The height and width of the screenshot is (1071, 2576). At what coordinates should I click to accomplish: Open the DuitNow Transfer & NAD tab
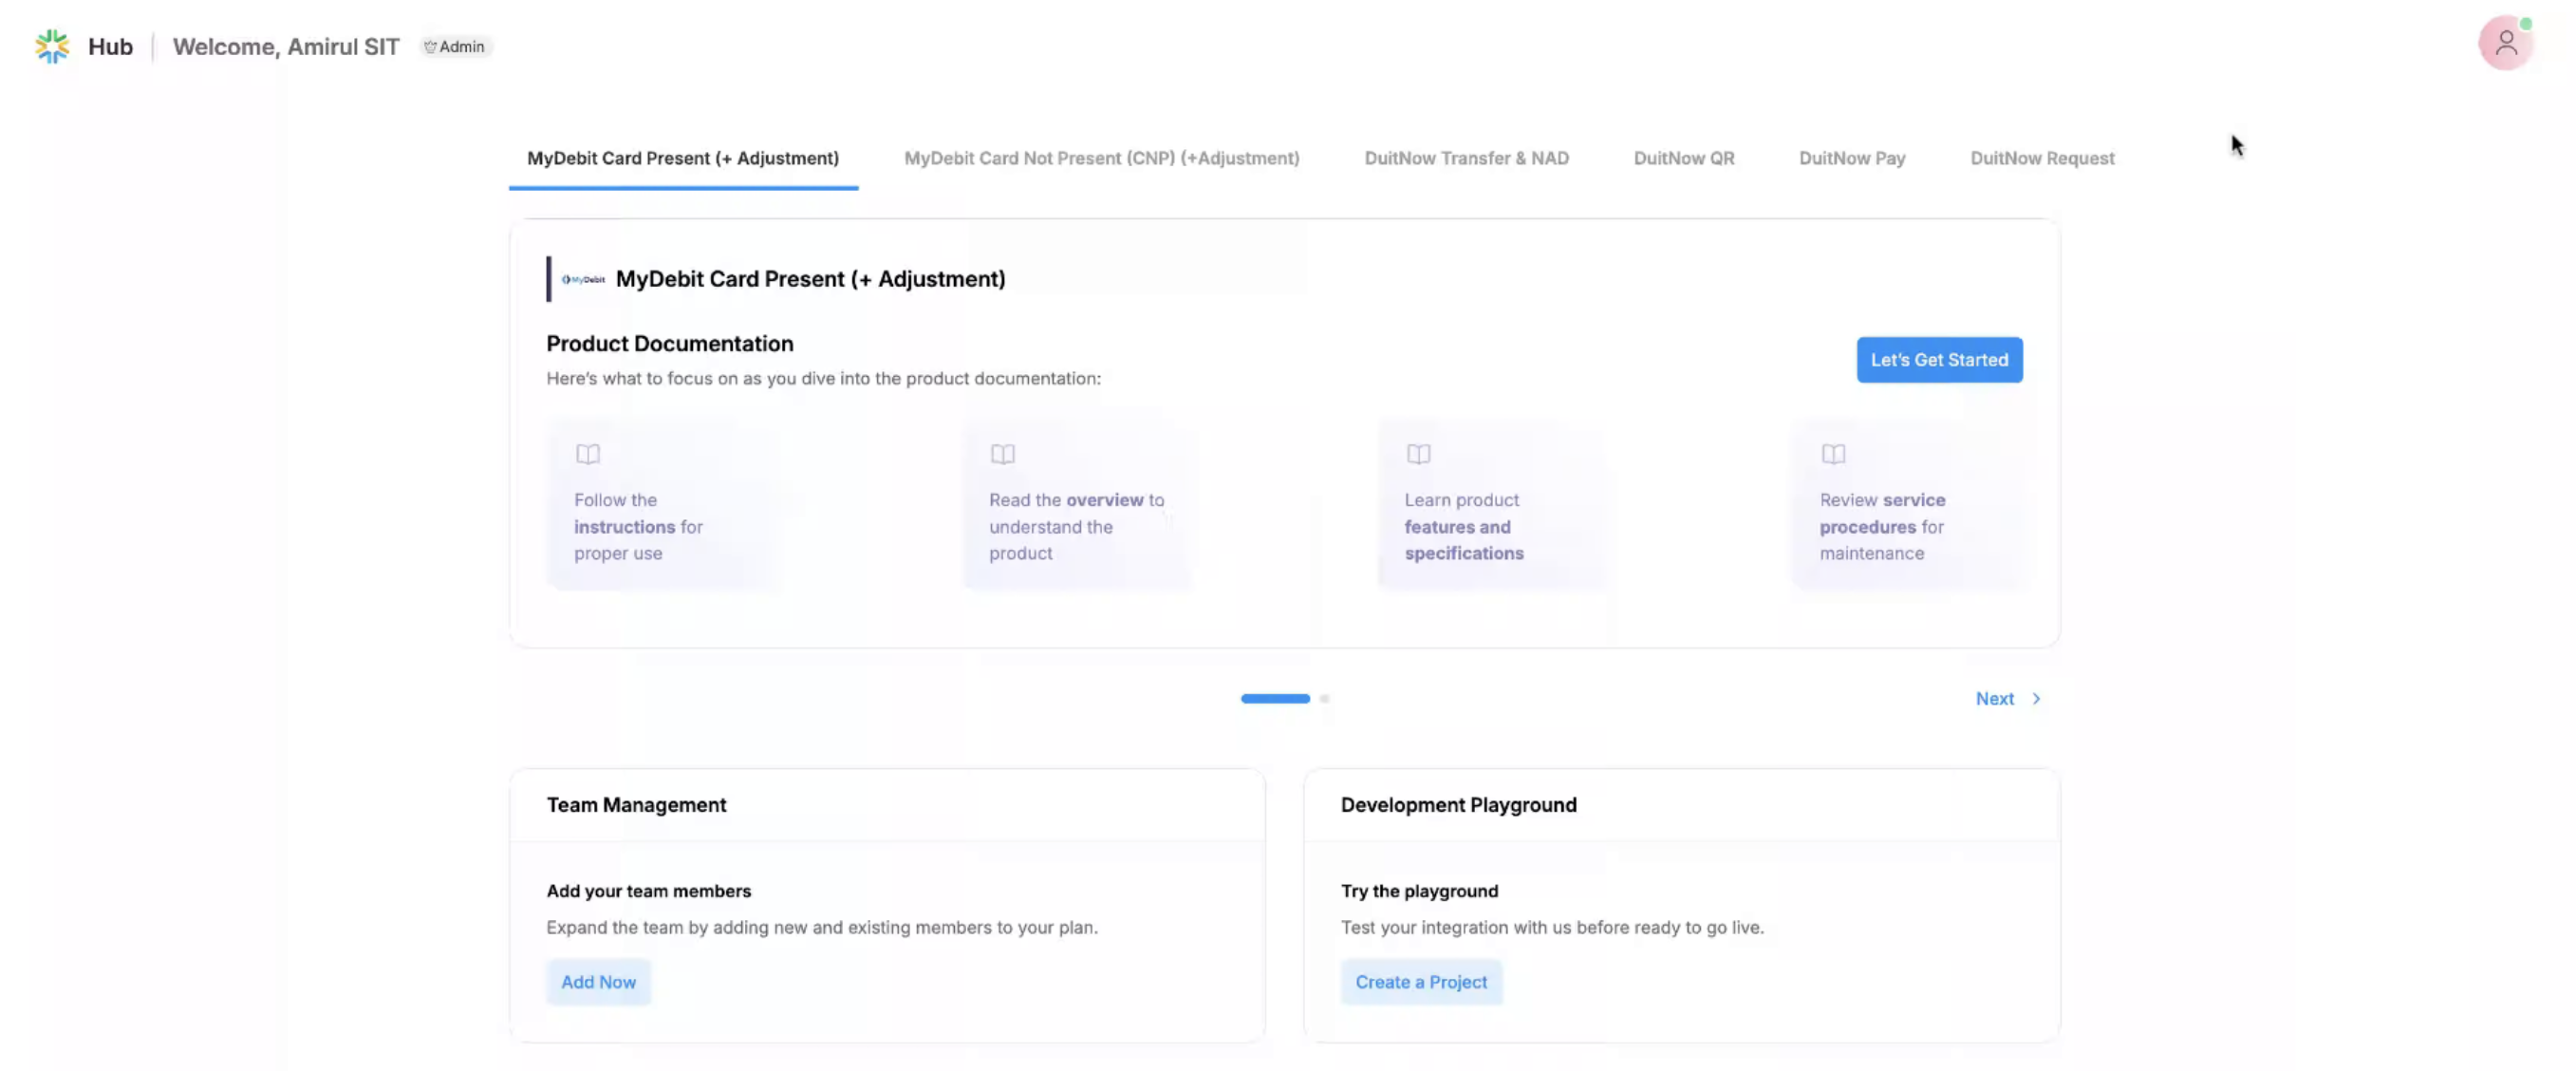[x=1466, y=158]
